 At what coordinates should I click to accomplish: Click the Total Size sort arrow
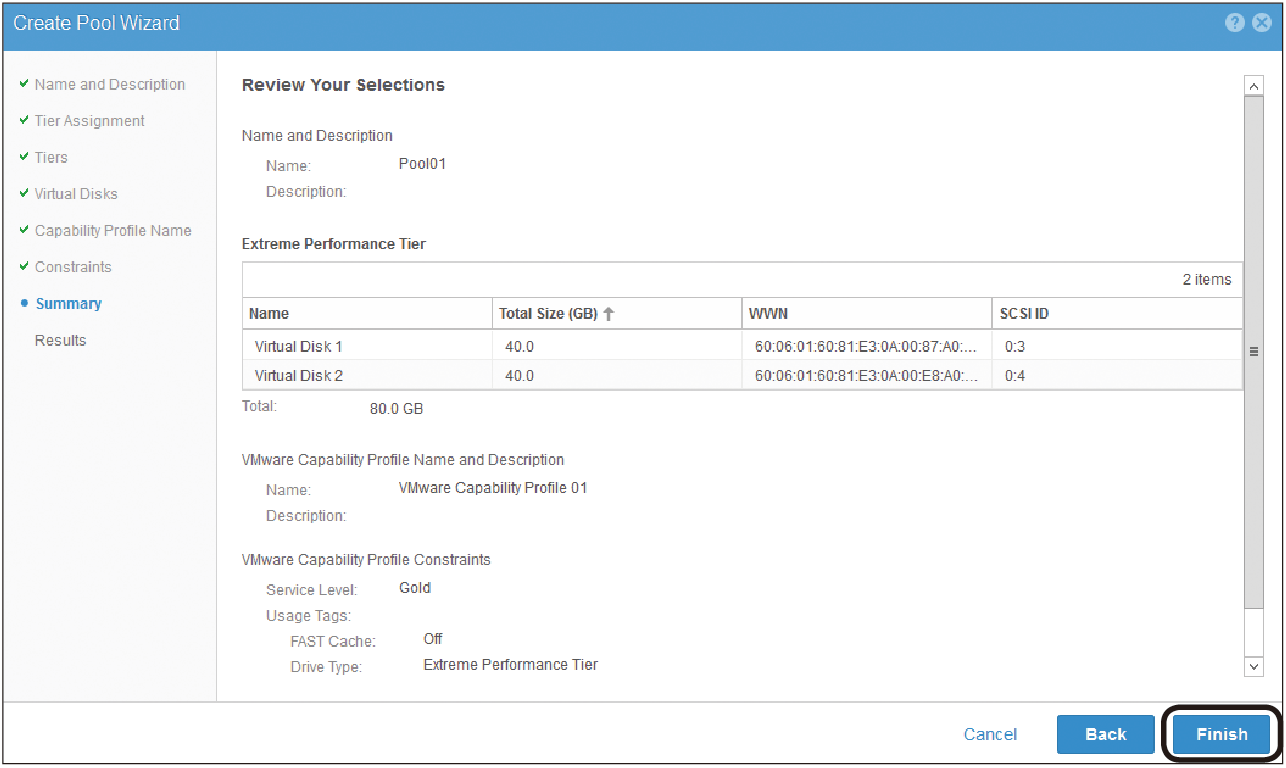tap(608, 314)
